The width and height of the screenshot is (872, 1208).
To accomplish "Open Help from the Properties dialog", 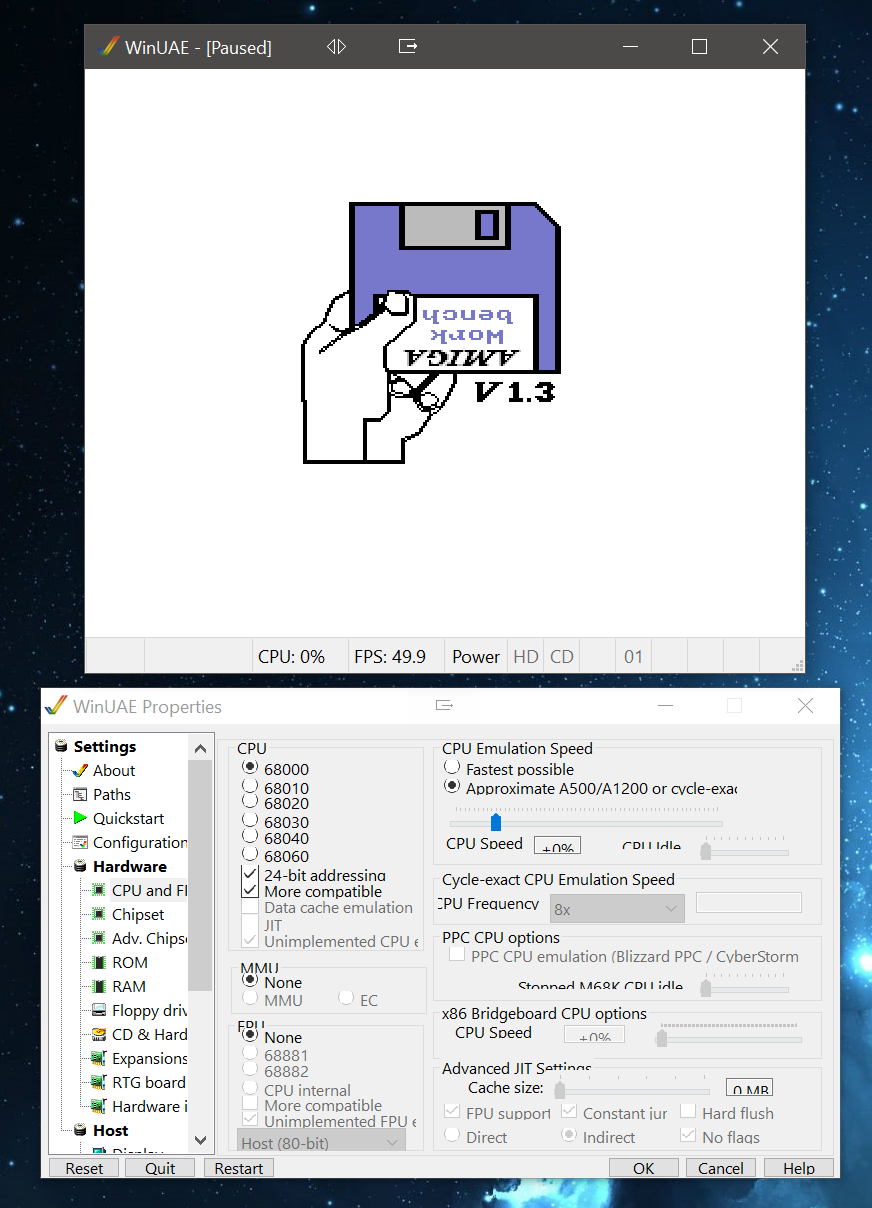I will coord(799,1167).
